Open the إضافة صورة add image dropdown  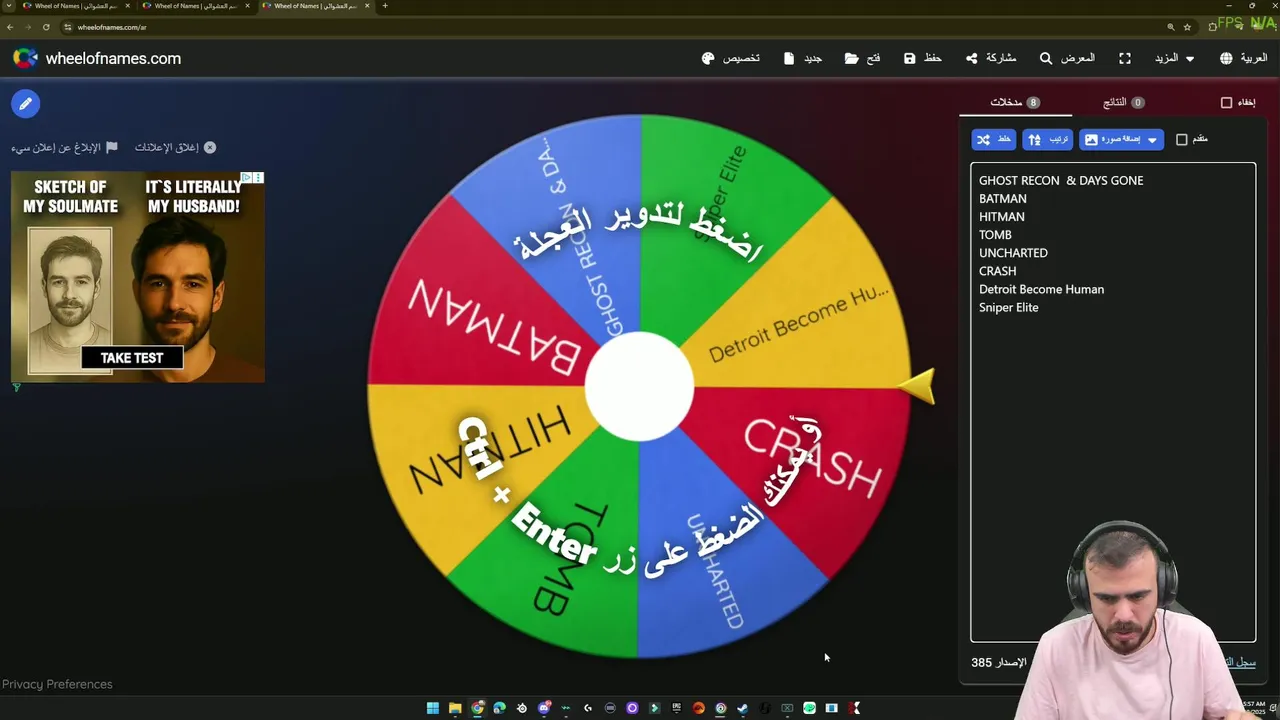[x=1121, y=139]
